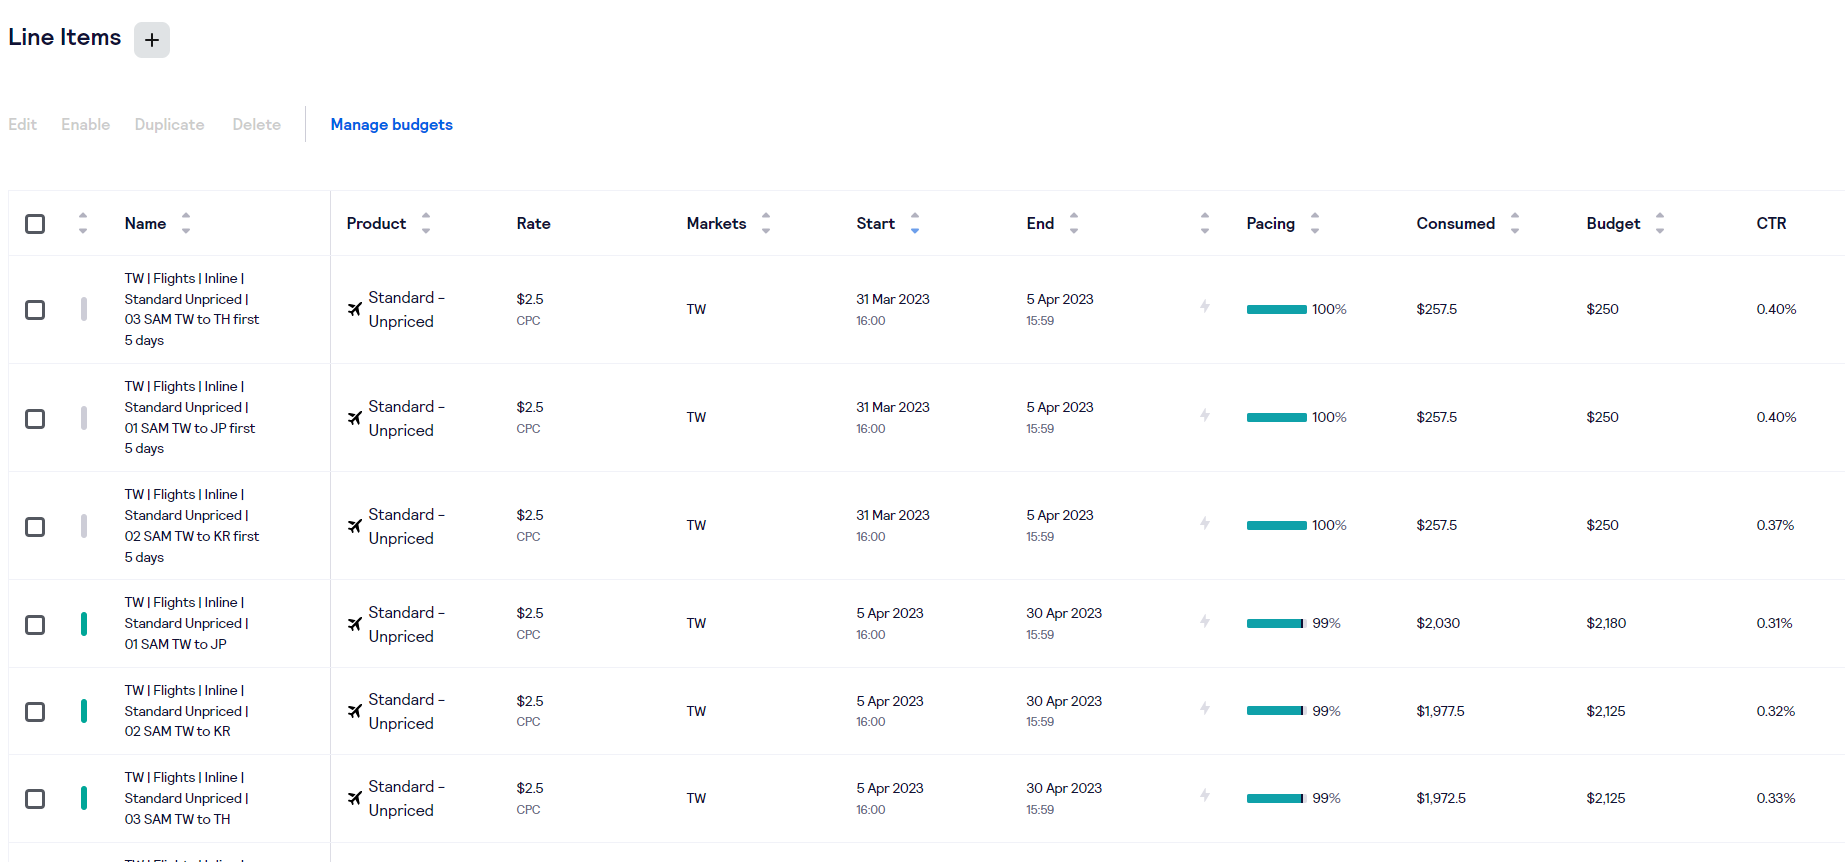Check the 03 SAM TW to TH first 5 days row

(x=35, y=310)
